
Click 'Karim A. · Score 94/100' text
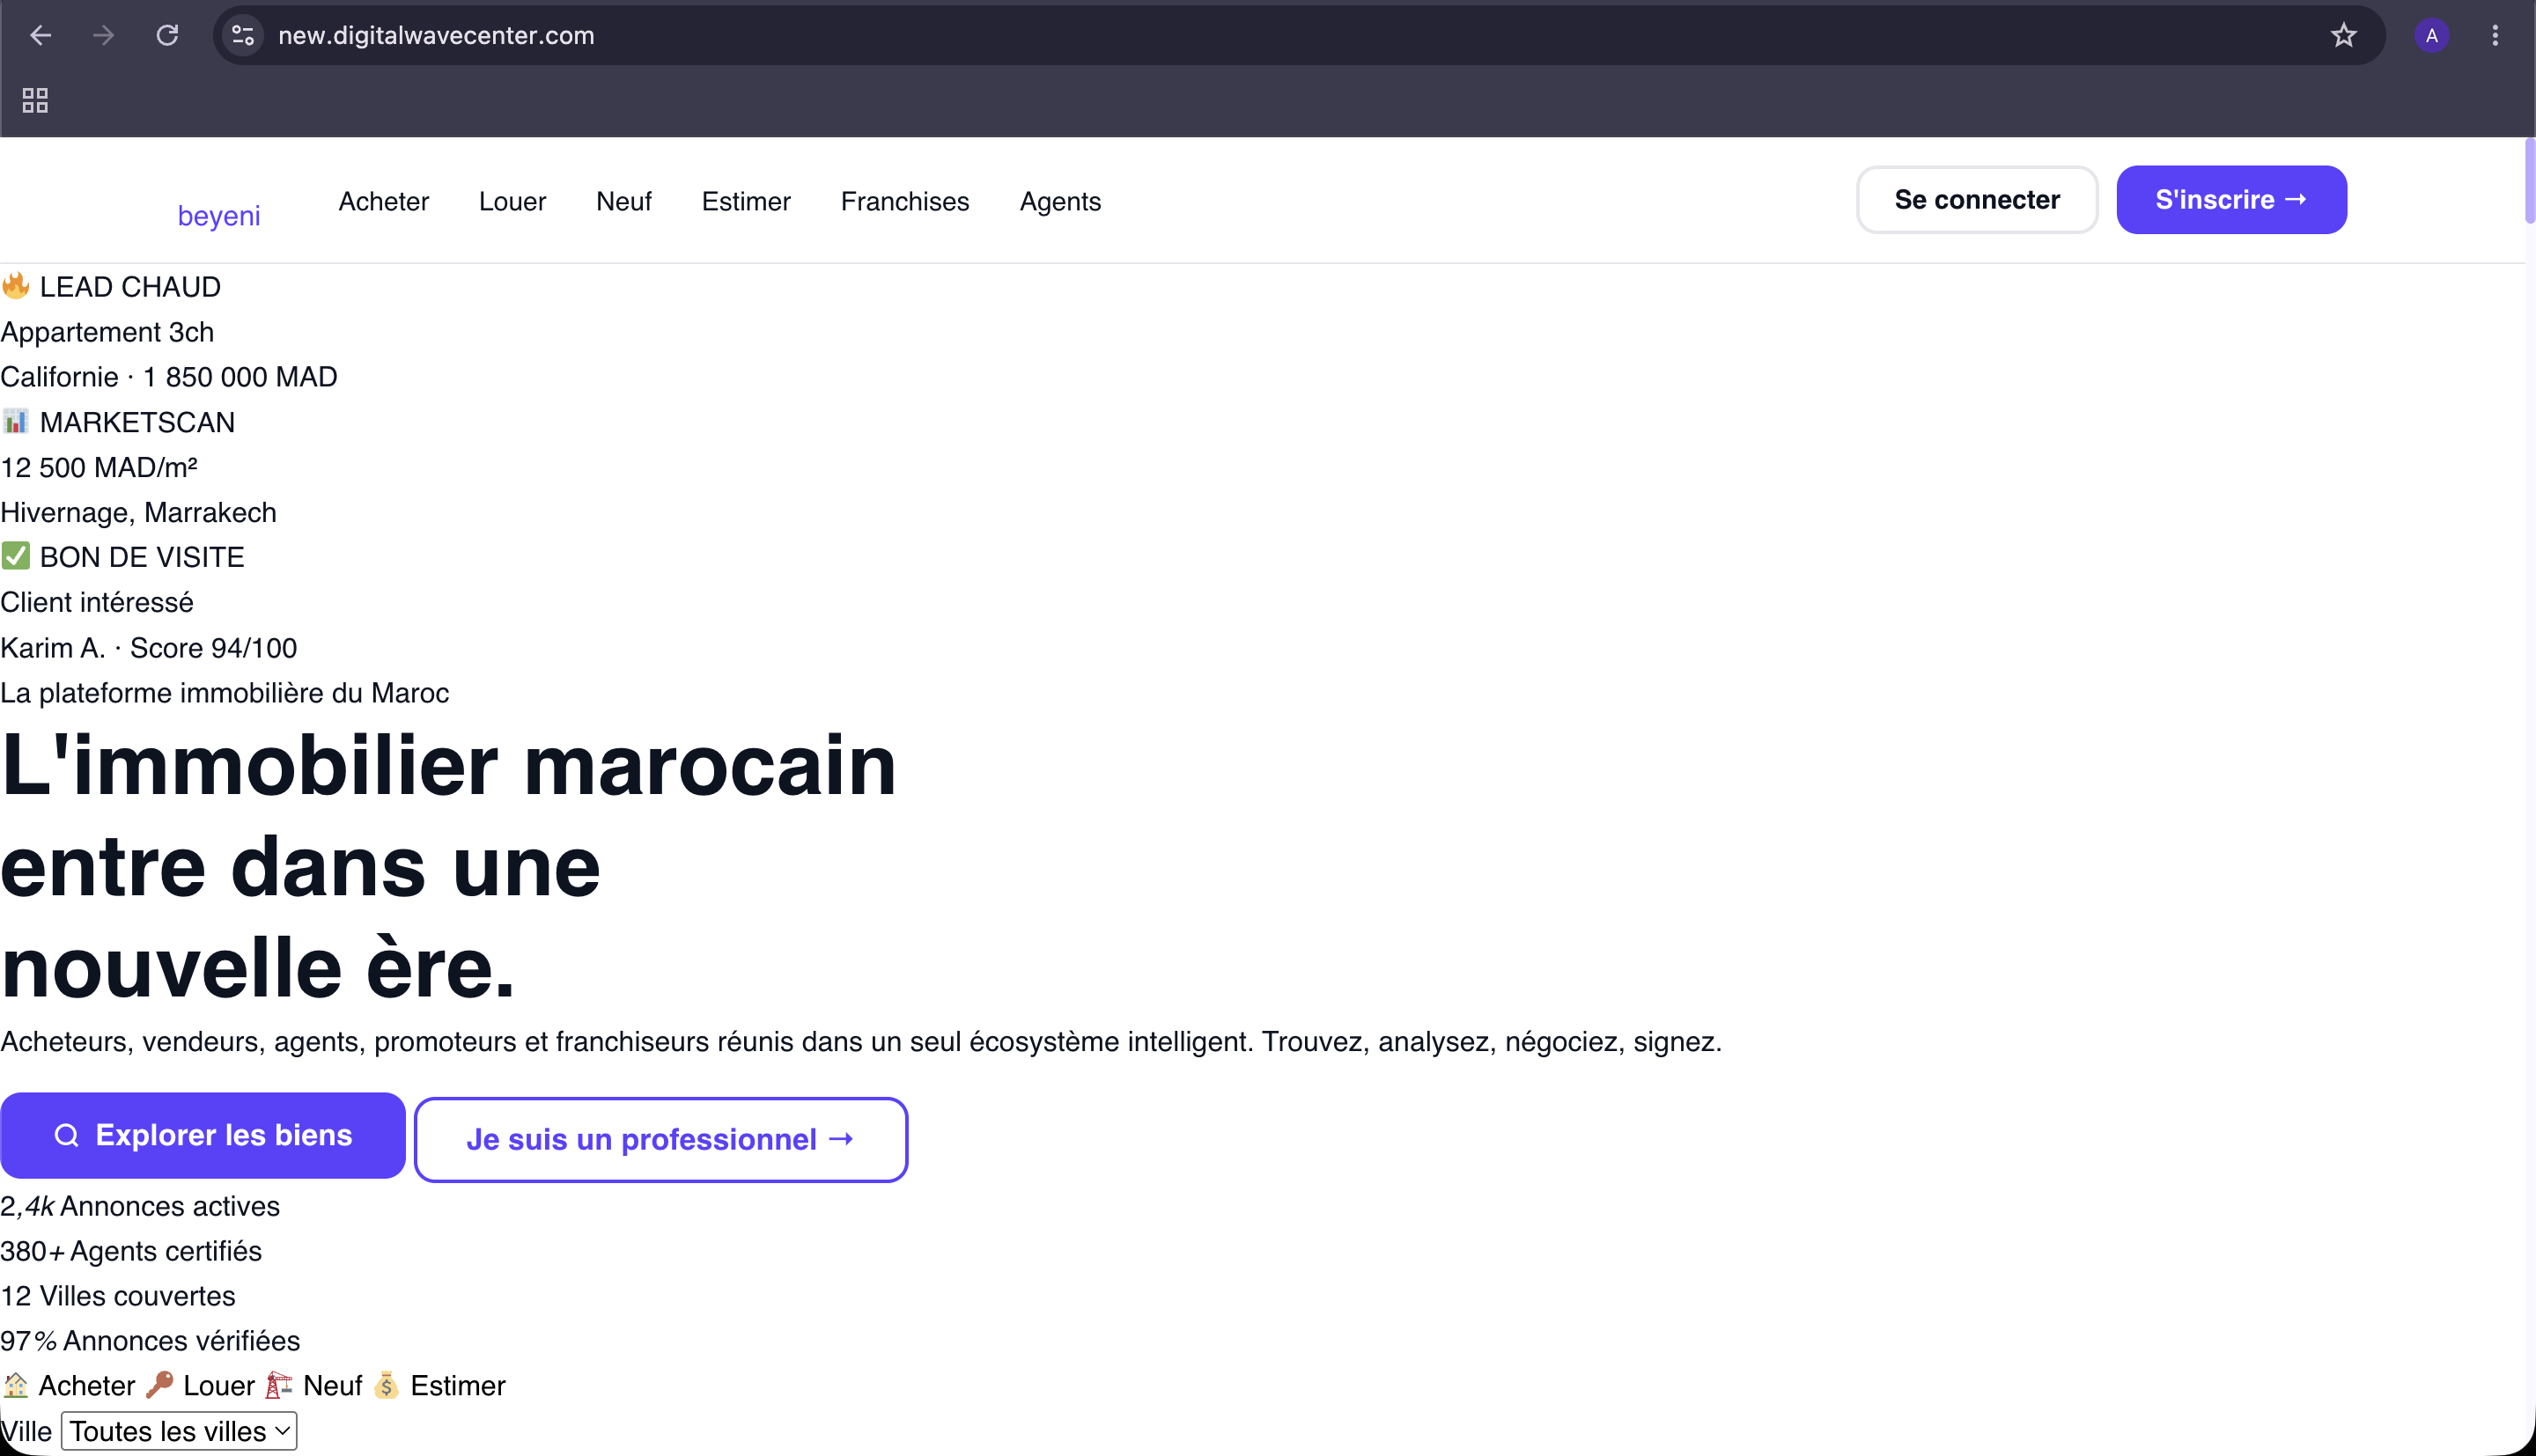pos(149,648)
